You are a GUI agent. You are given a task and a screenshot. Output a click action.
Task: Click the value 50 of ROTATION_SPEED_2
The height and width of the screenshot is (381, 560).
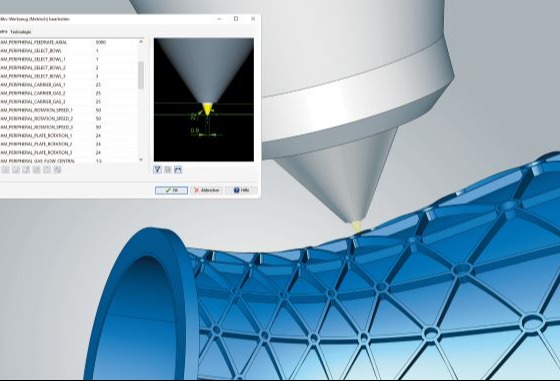coord(98,119)
